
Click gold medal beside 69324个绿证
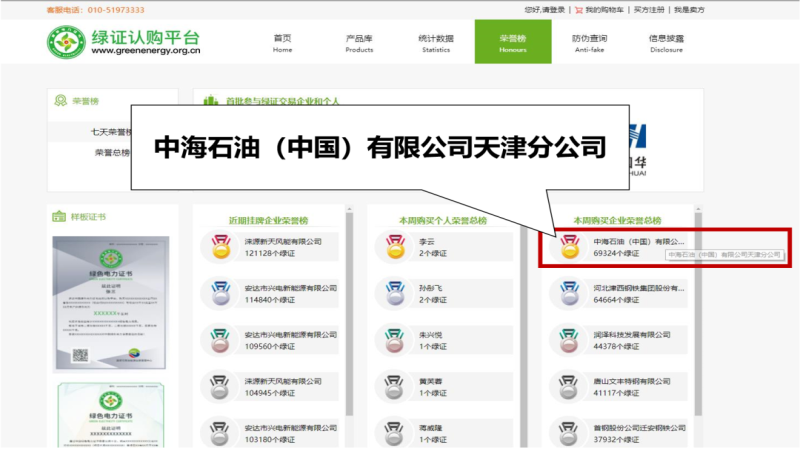coord(570,246)
